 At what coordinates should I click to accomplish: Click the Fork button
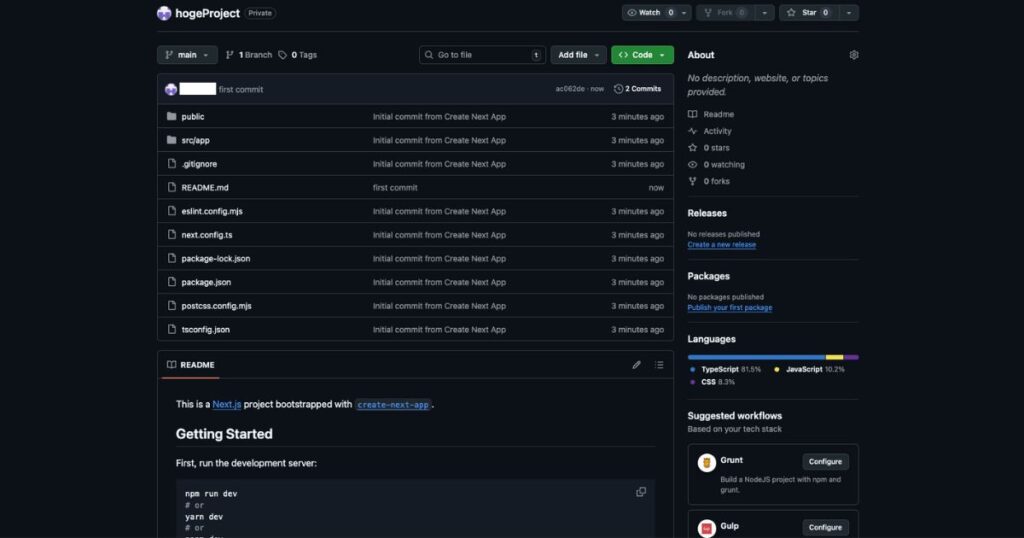click(x=726, y=12)
